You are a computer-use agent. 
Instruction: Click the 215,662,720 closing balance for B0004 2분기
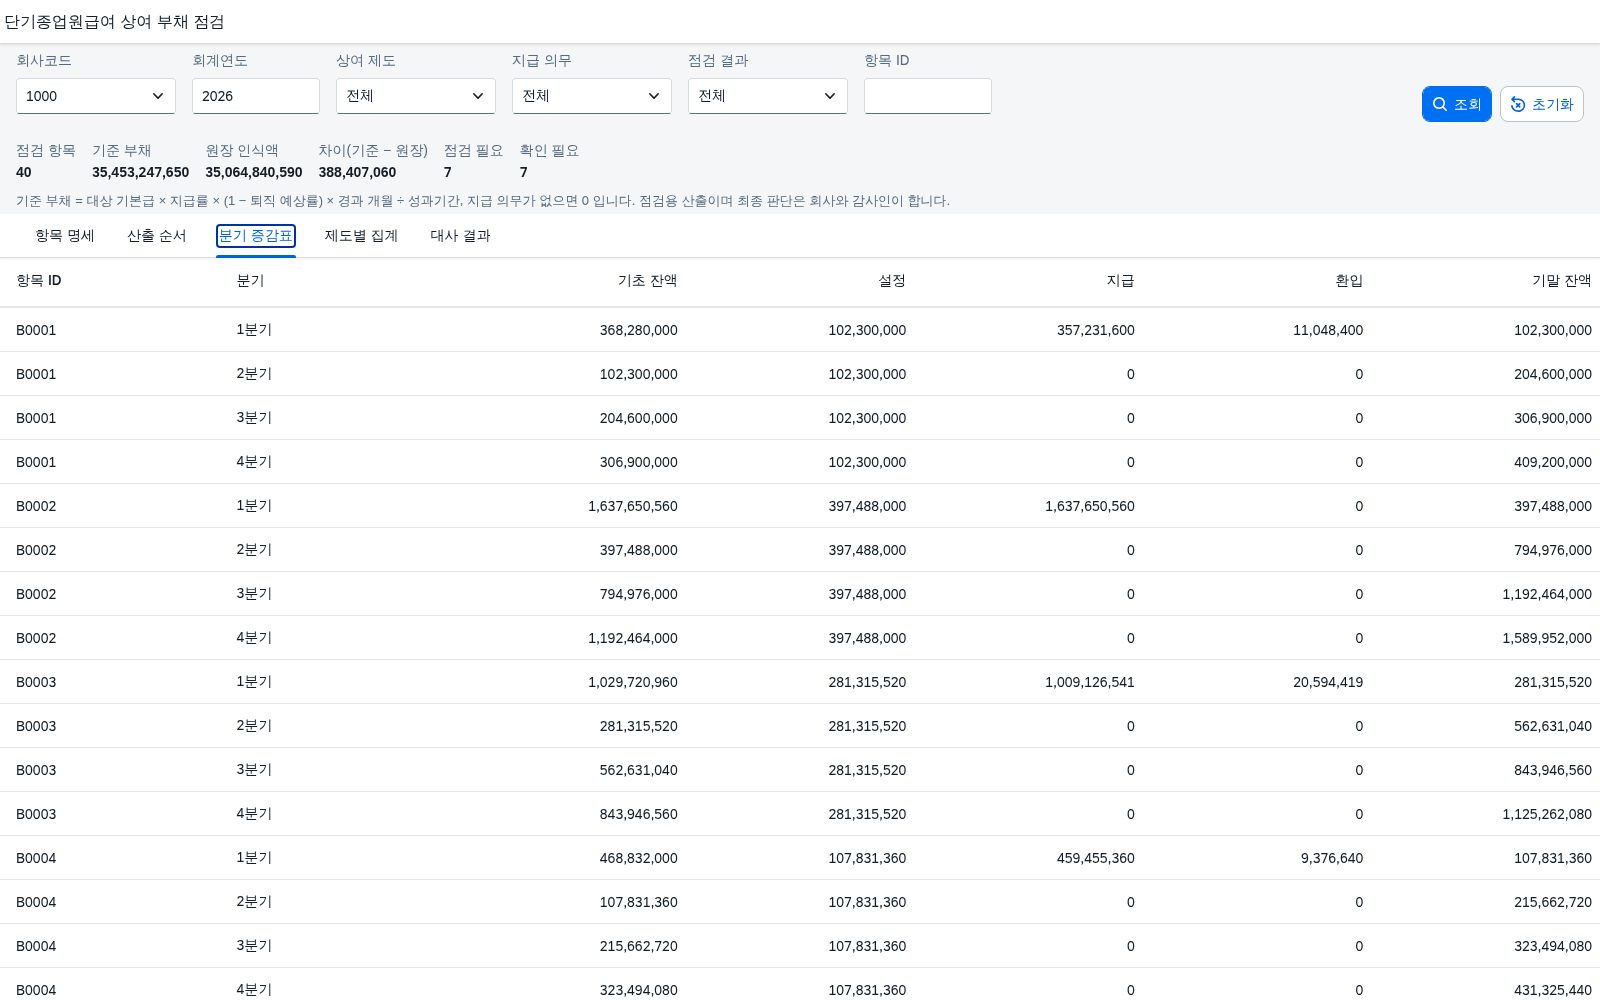pos(1552,902)
